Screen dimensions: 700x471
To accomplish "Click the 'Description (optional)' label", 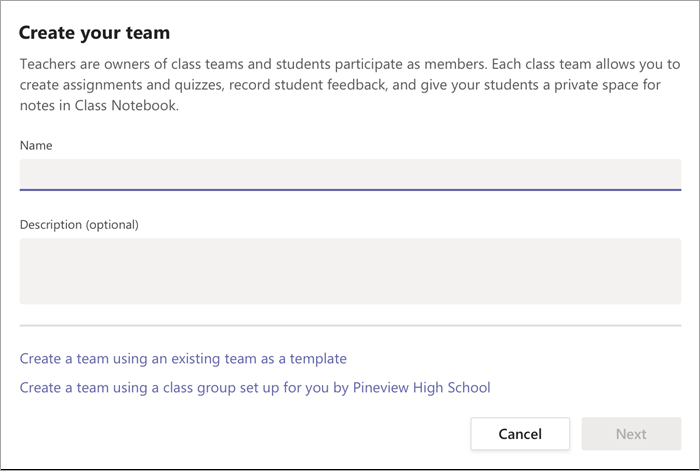I will [79, 225].
